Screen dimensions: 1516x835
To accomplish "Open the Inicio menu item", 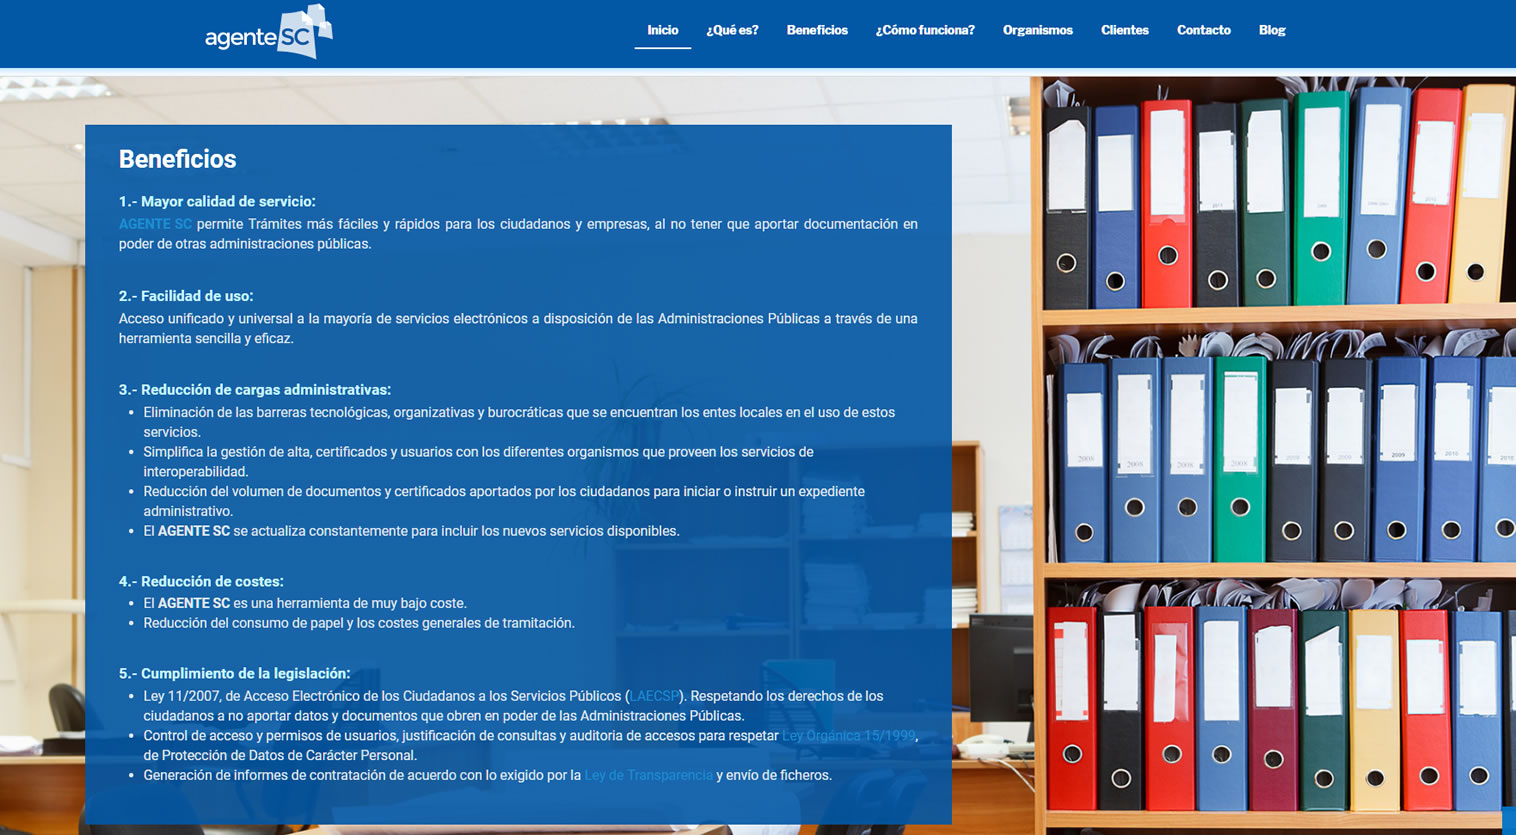I will (662, 30).
